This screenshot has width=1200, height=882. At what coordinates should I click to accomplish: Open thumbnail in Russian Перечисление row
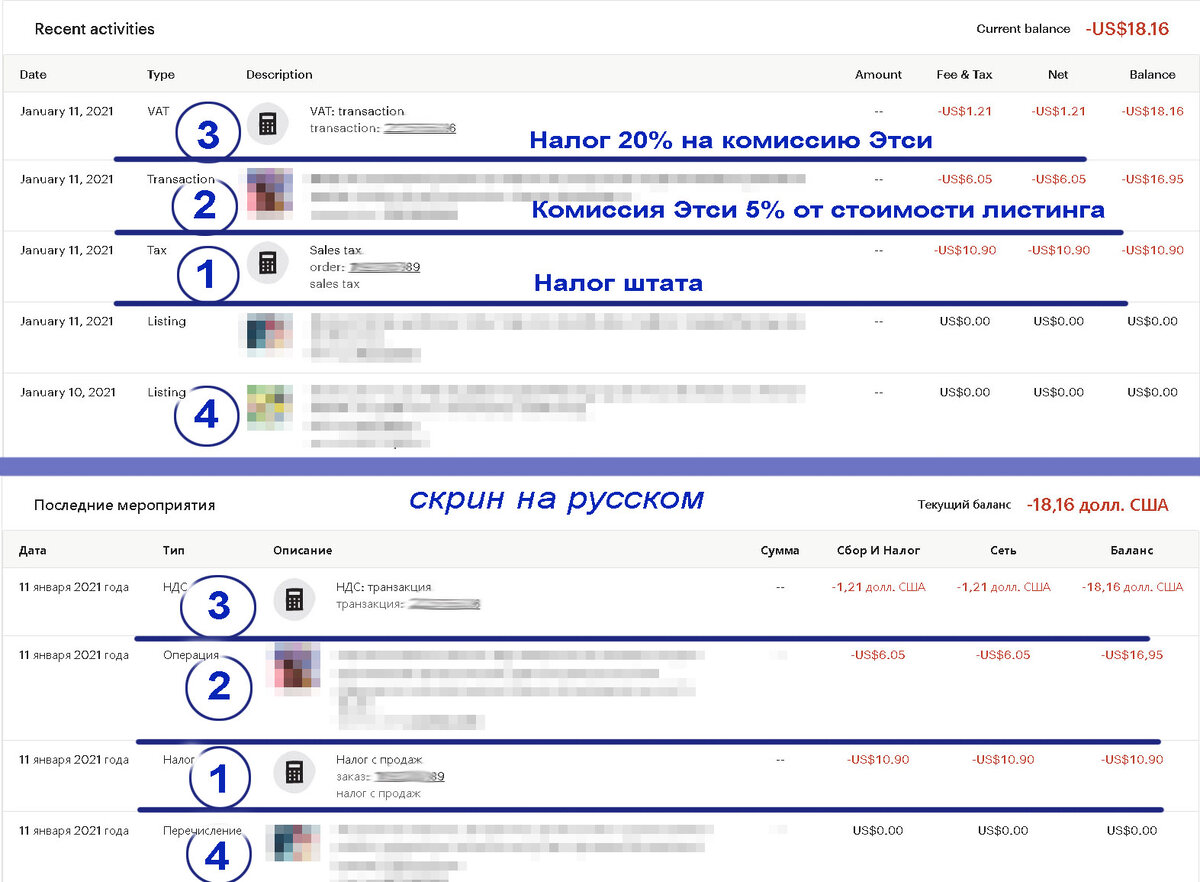(x=297, y=845)
